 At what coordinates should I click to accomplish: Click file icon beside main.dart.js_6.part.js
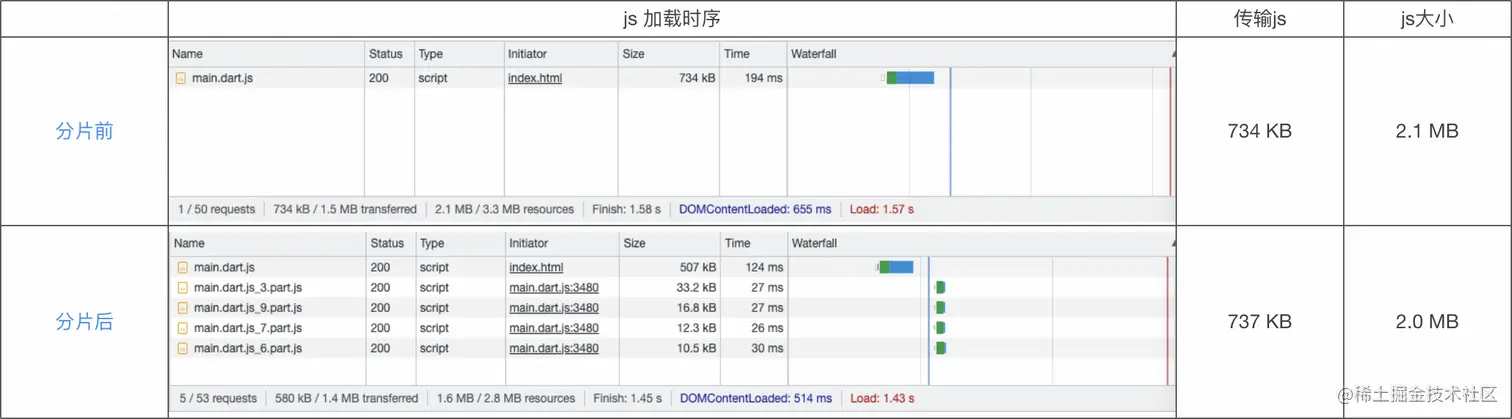pyautogui.click(x=182, y=348)
